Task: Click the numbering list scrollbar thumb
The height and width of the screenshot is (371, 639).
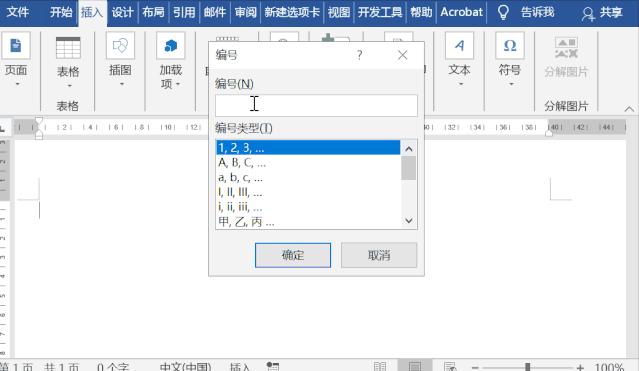Action: 409,168
